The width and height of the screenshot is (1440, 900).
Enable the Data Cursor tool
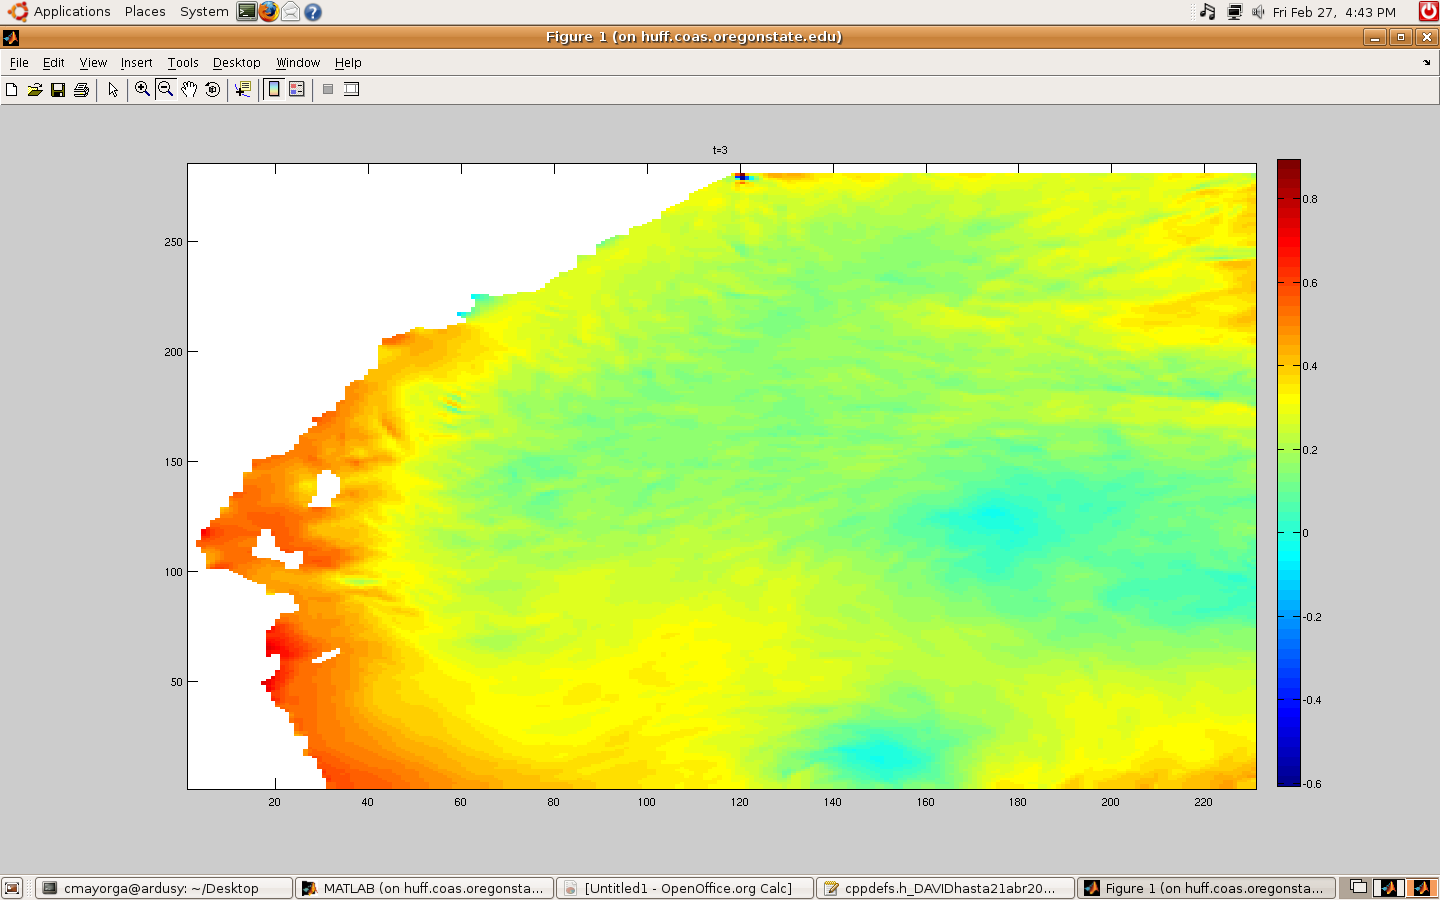[242, 90]
